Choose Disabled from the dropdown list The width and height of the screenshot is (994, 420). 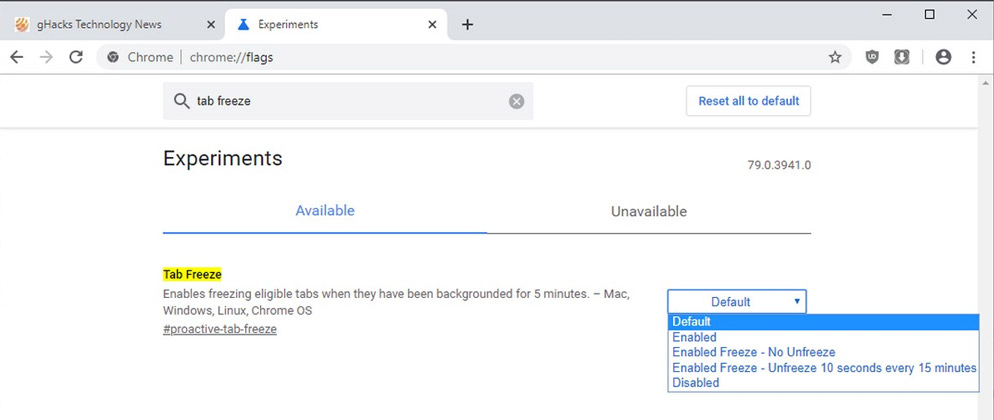point(695,382)
